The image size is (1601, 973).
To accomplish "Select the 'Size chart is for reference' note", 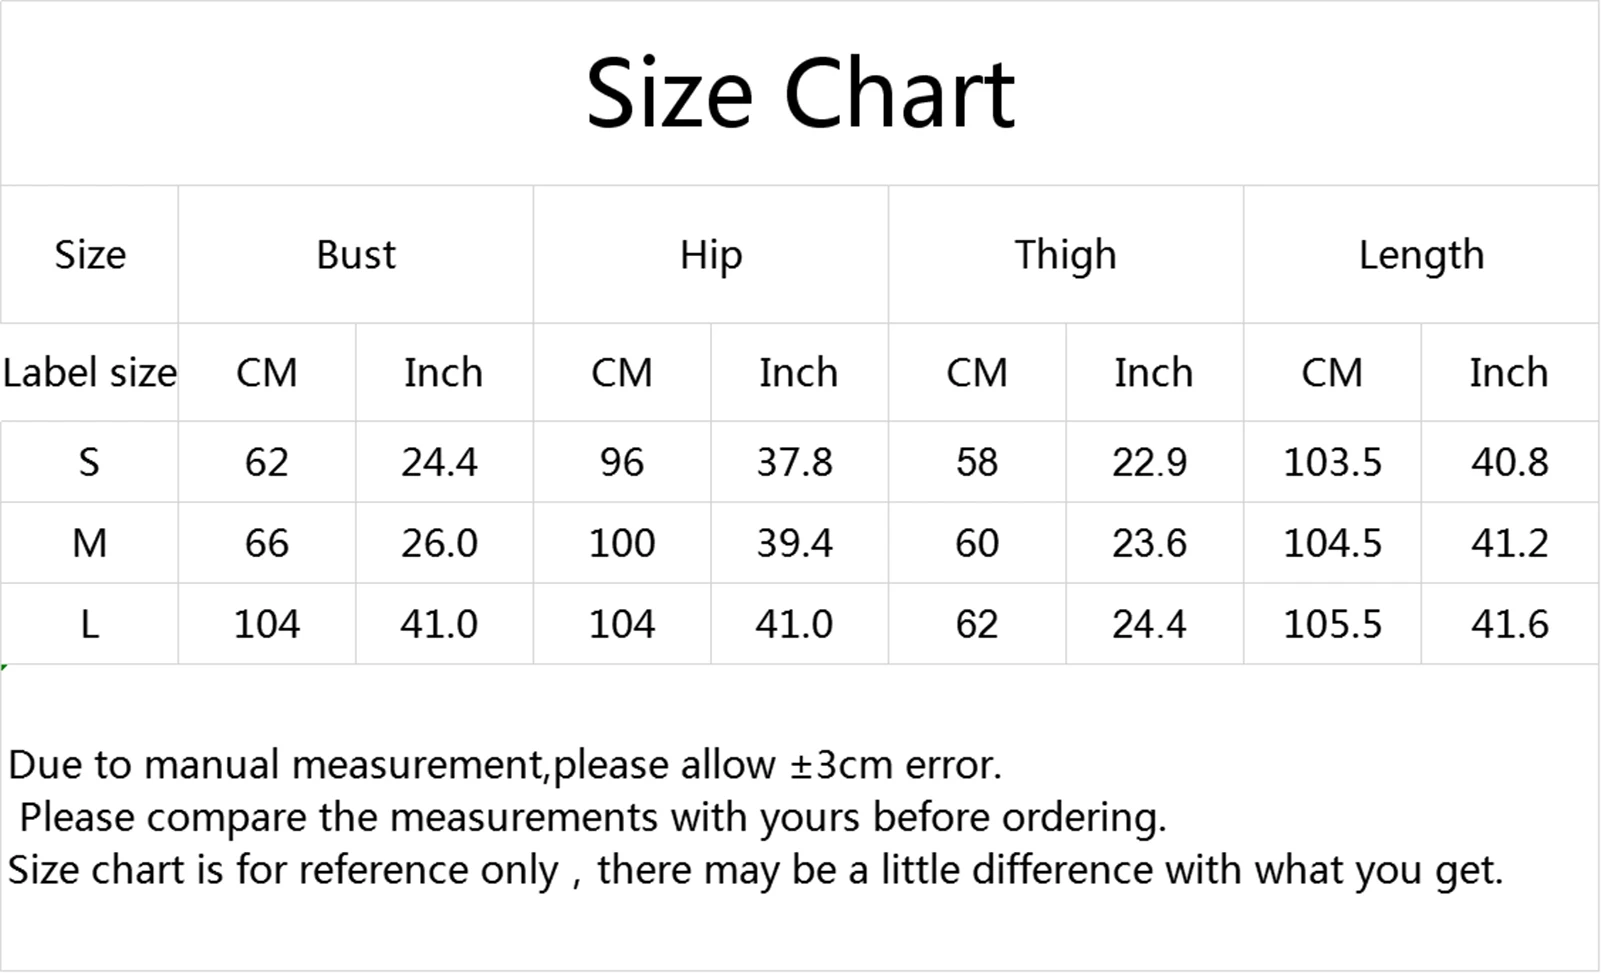I will 755,870.
